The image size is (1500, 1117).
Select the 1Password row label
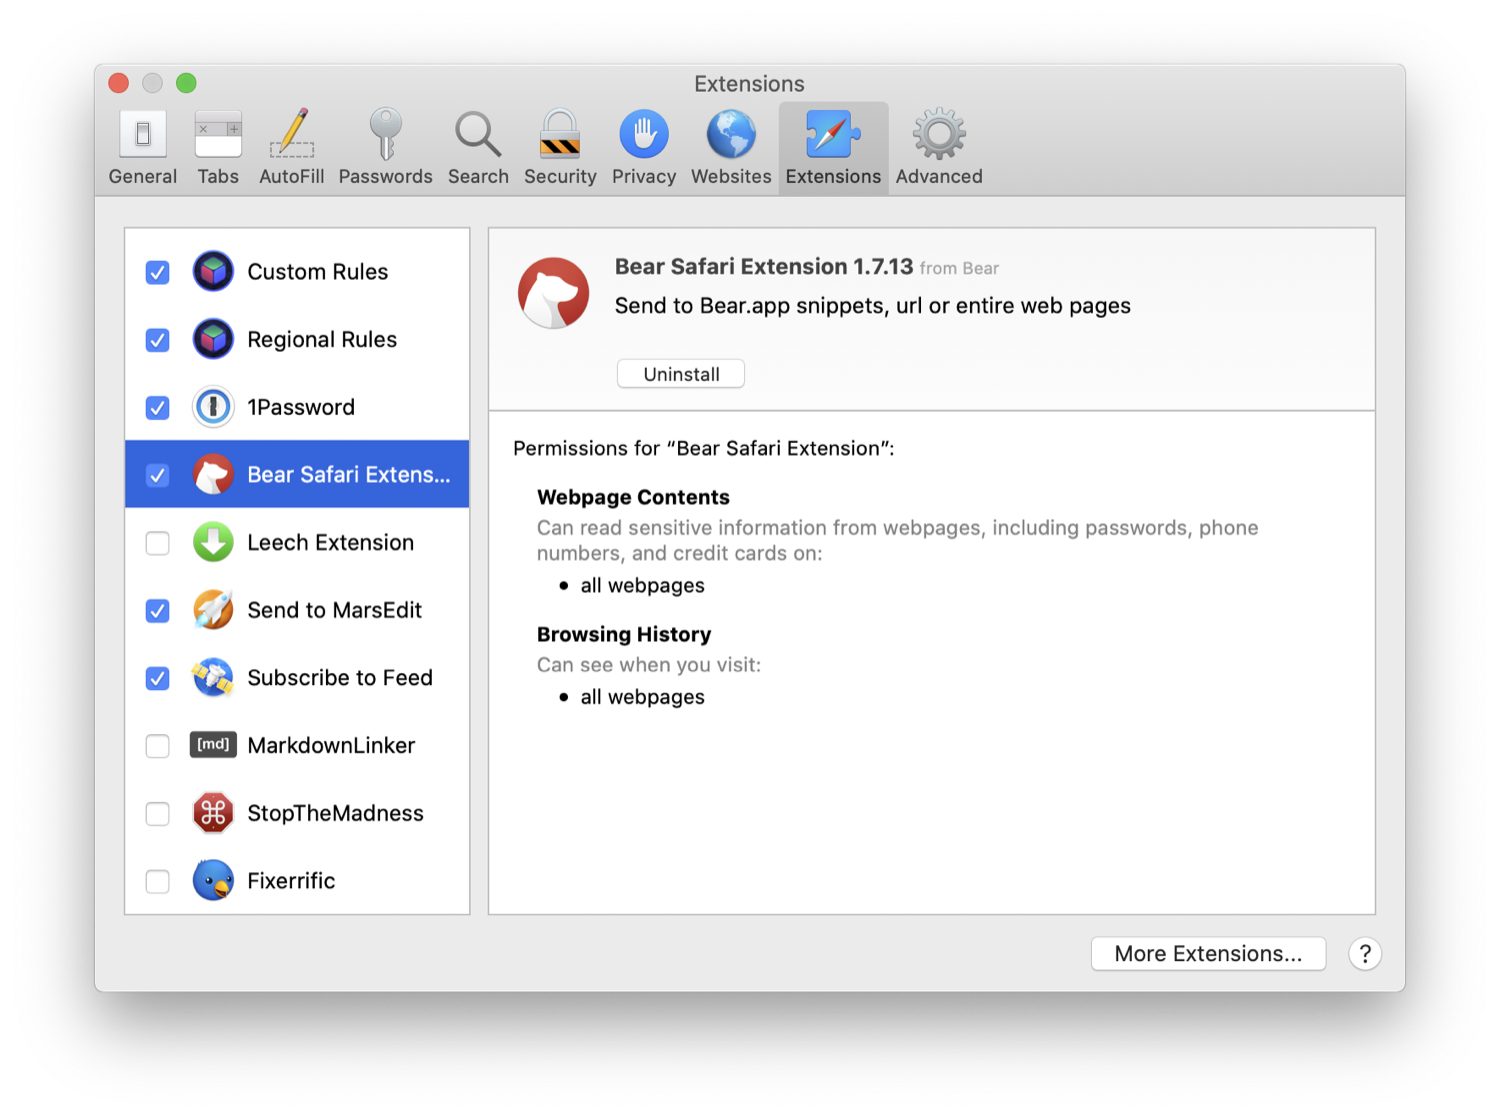301,407
